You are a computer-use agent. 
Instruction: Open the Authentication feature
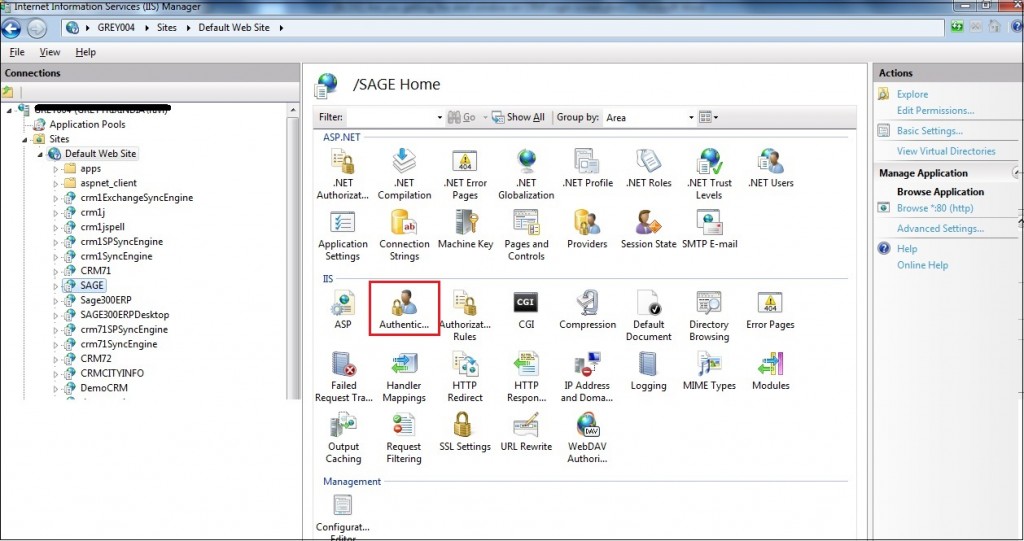click(404, 310)
